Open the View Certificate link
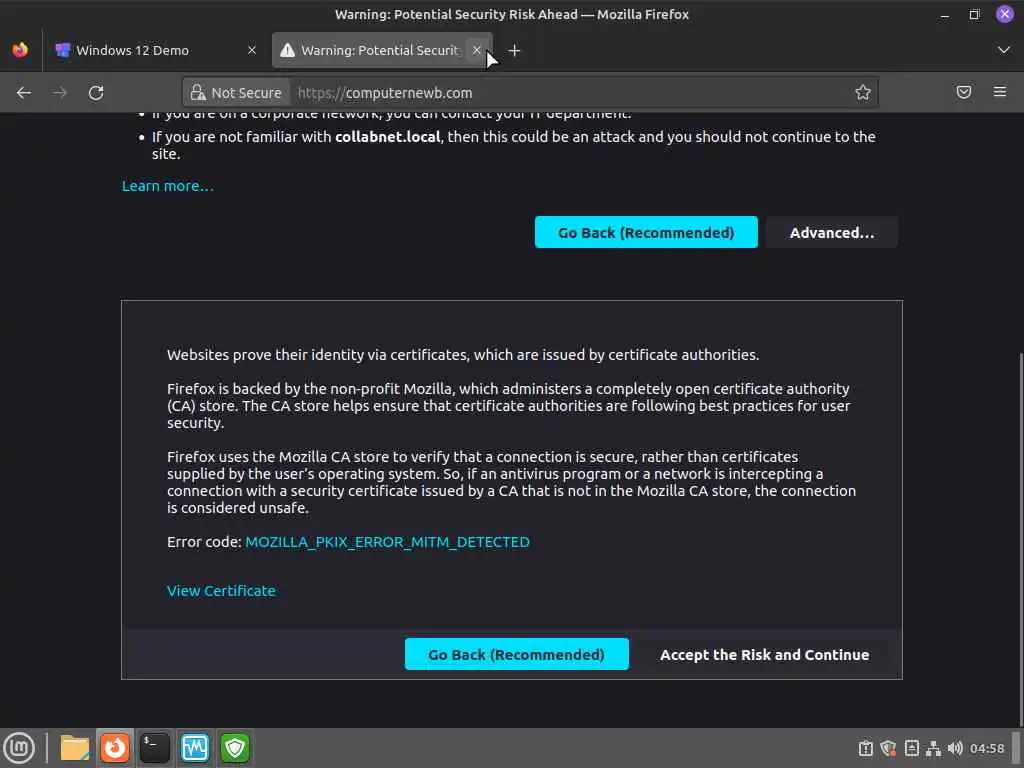 [221, 591]
